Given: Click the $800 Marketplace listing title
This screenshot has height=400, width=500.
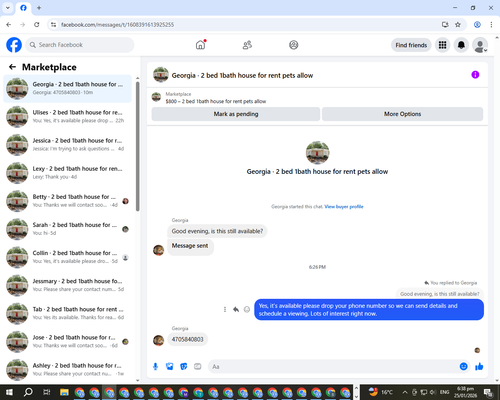Looking at the screenshot, I should 216,101.
